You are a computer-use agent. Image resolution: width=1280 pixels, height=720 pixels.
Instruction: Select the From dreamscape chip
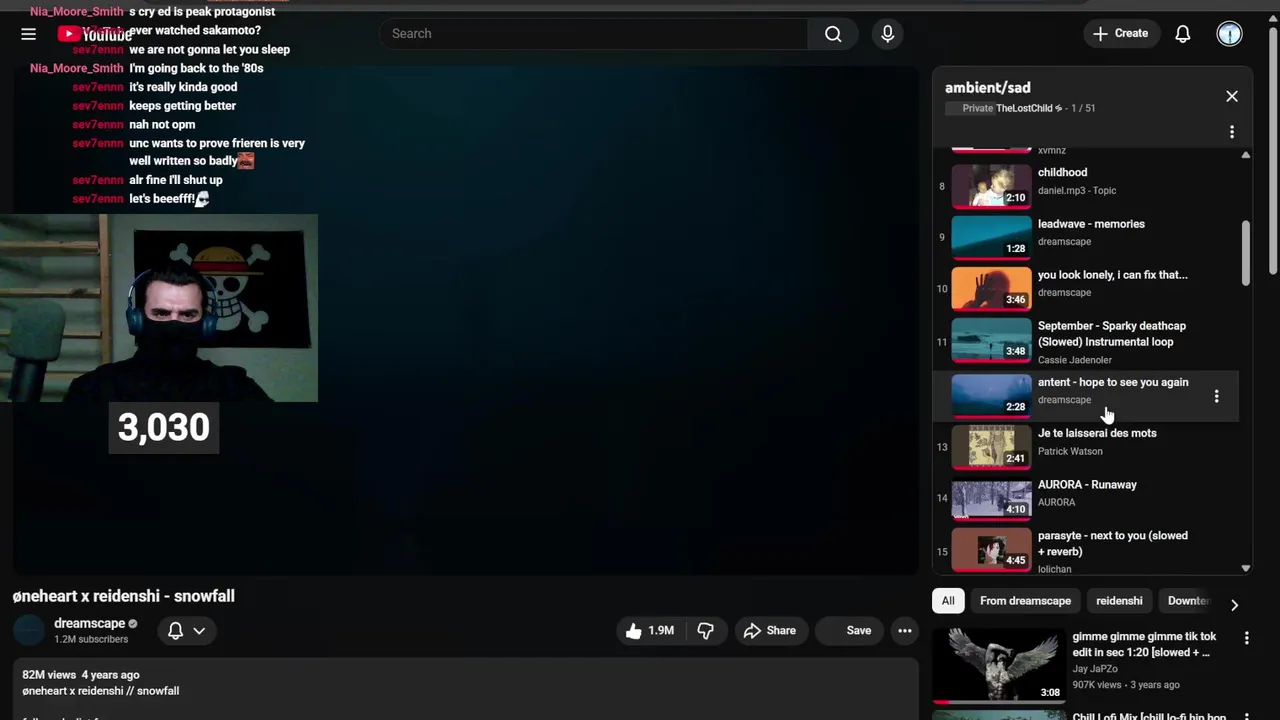tap(1025, 601)
